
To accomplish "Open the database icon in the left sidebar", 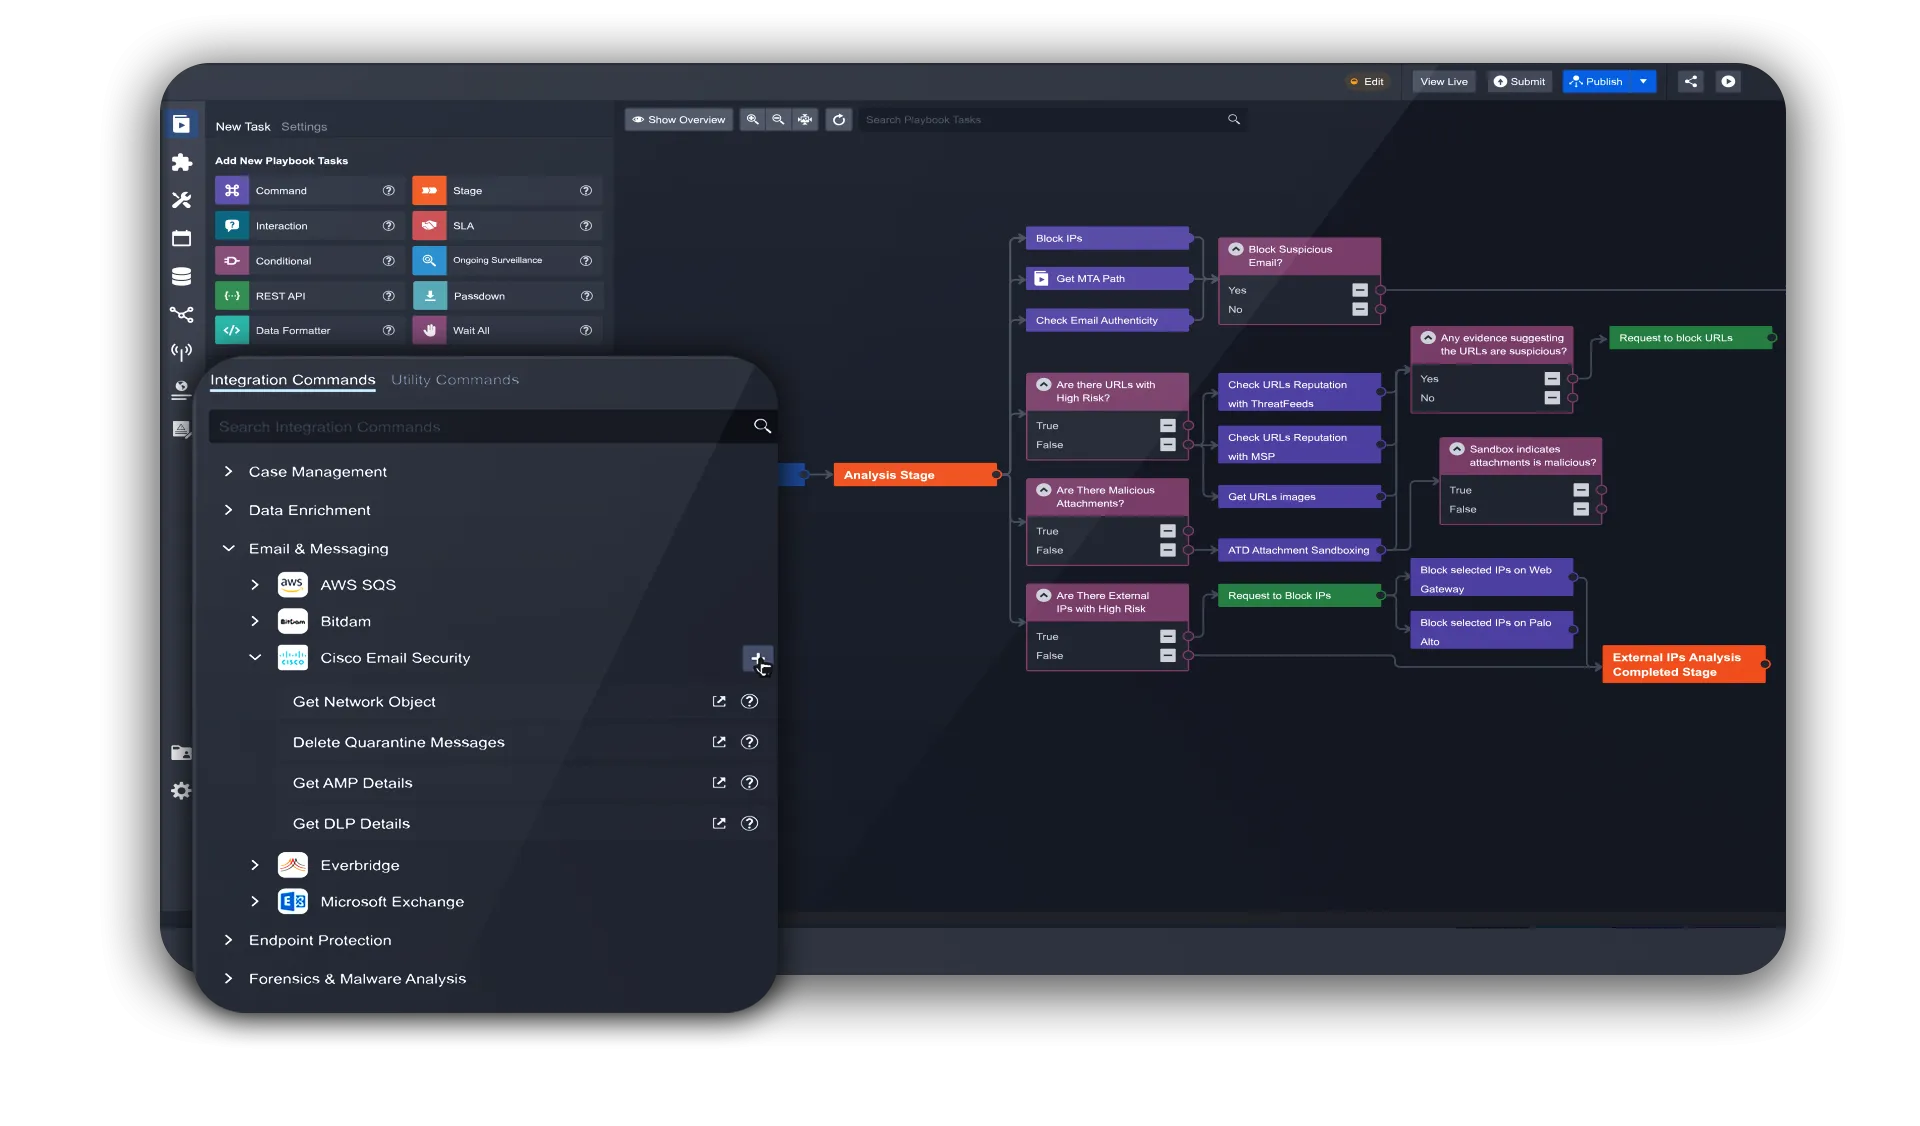I will click(181, 276).
